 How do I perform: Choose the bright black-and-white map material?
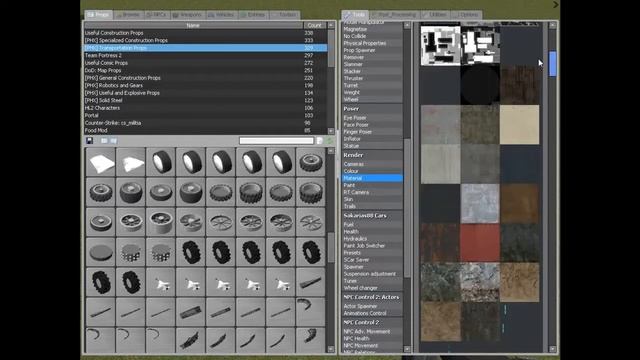point(440,45)
